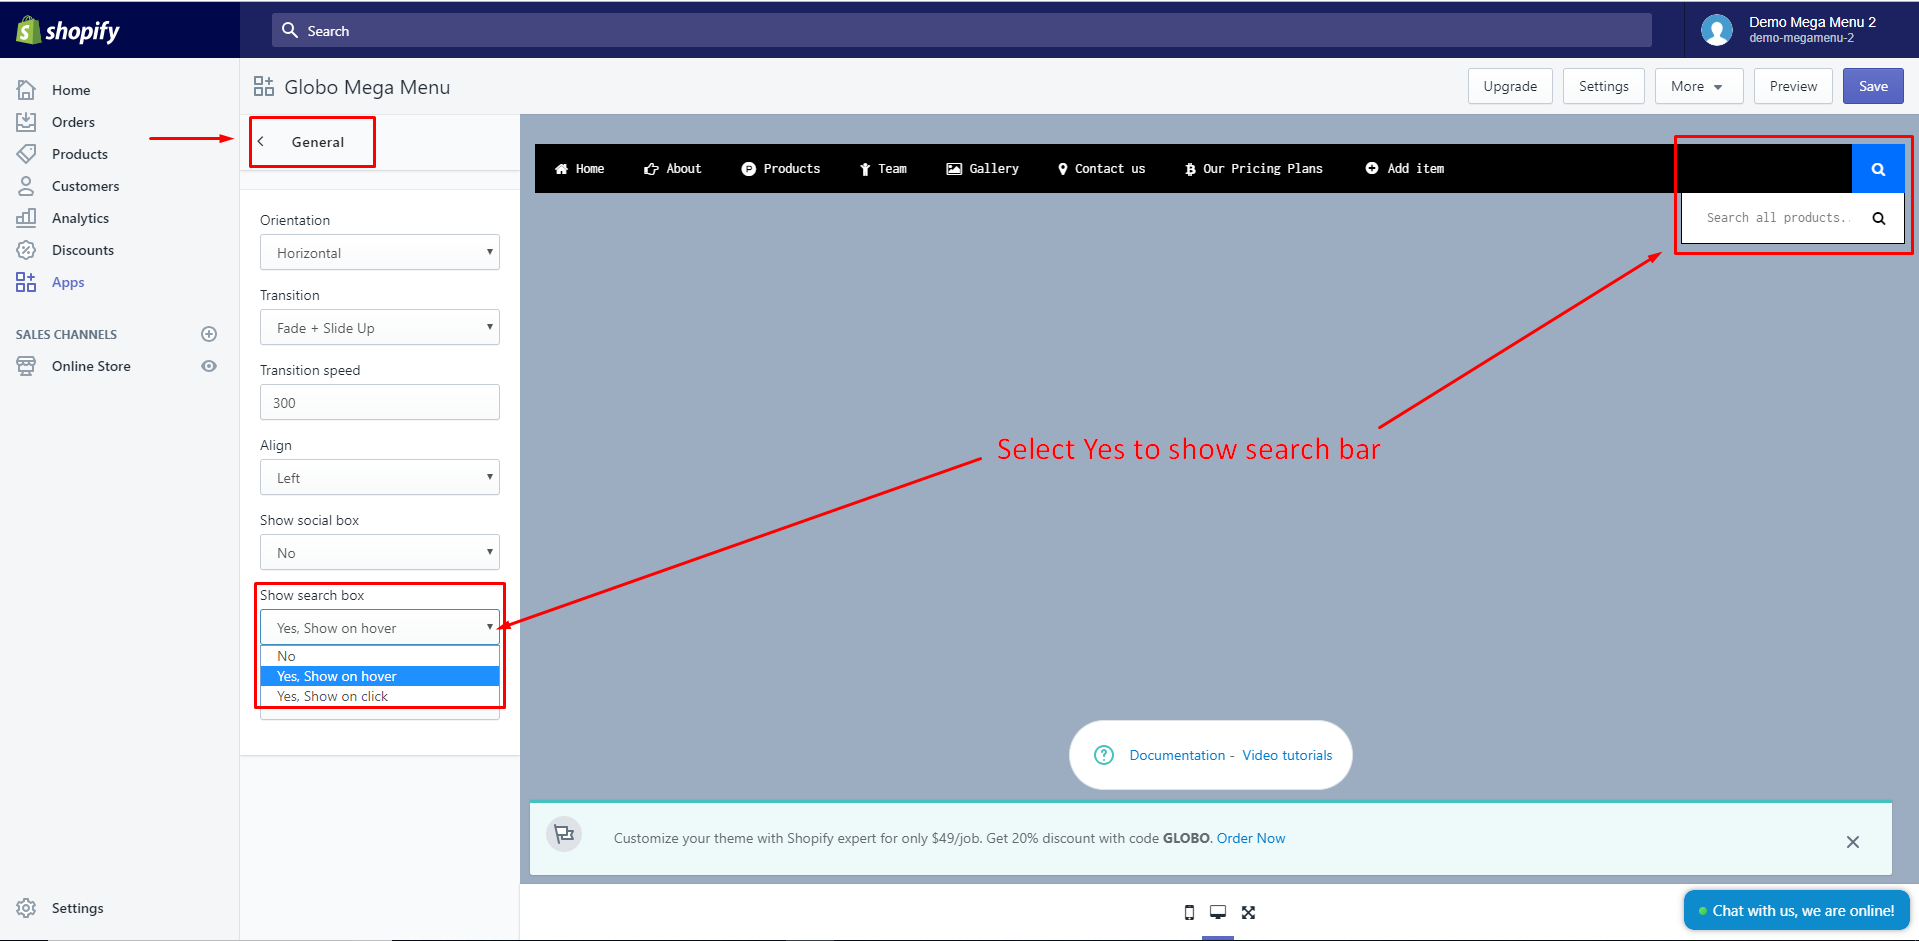Open the Orientation dropdown
The width and height of the screenshot is (1919, 941).
point(379,252)
